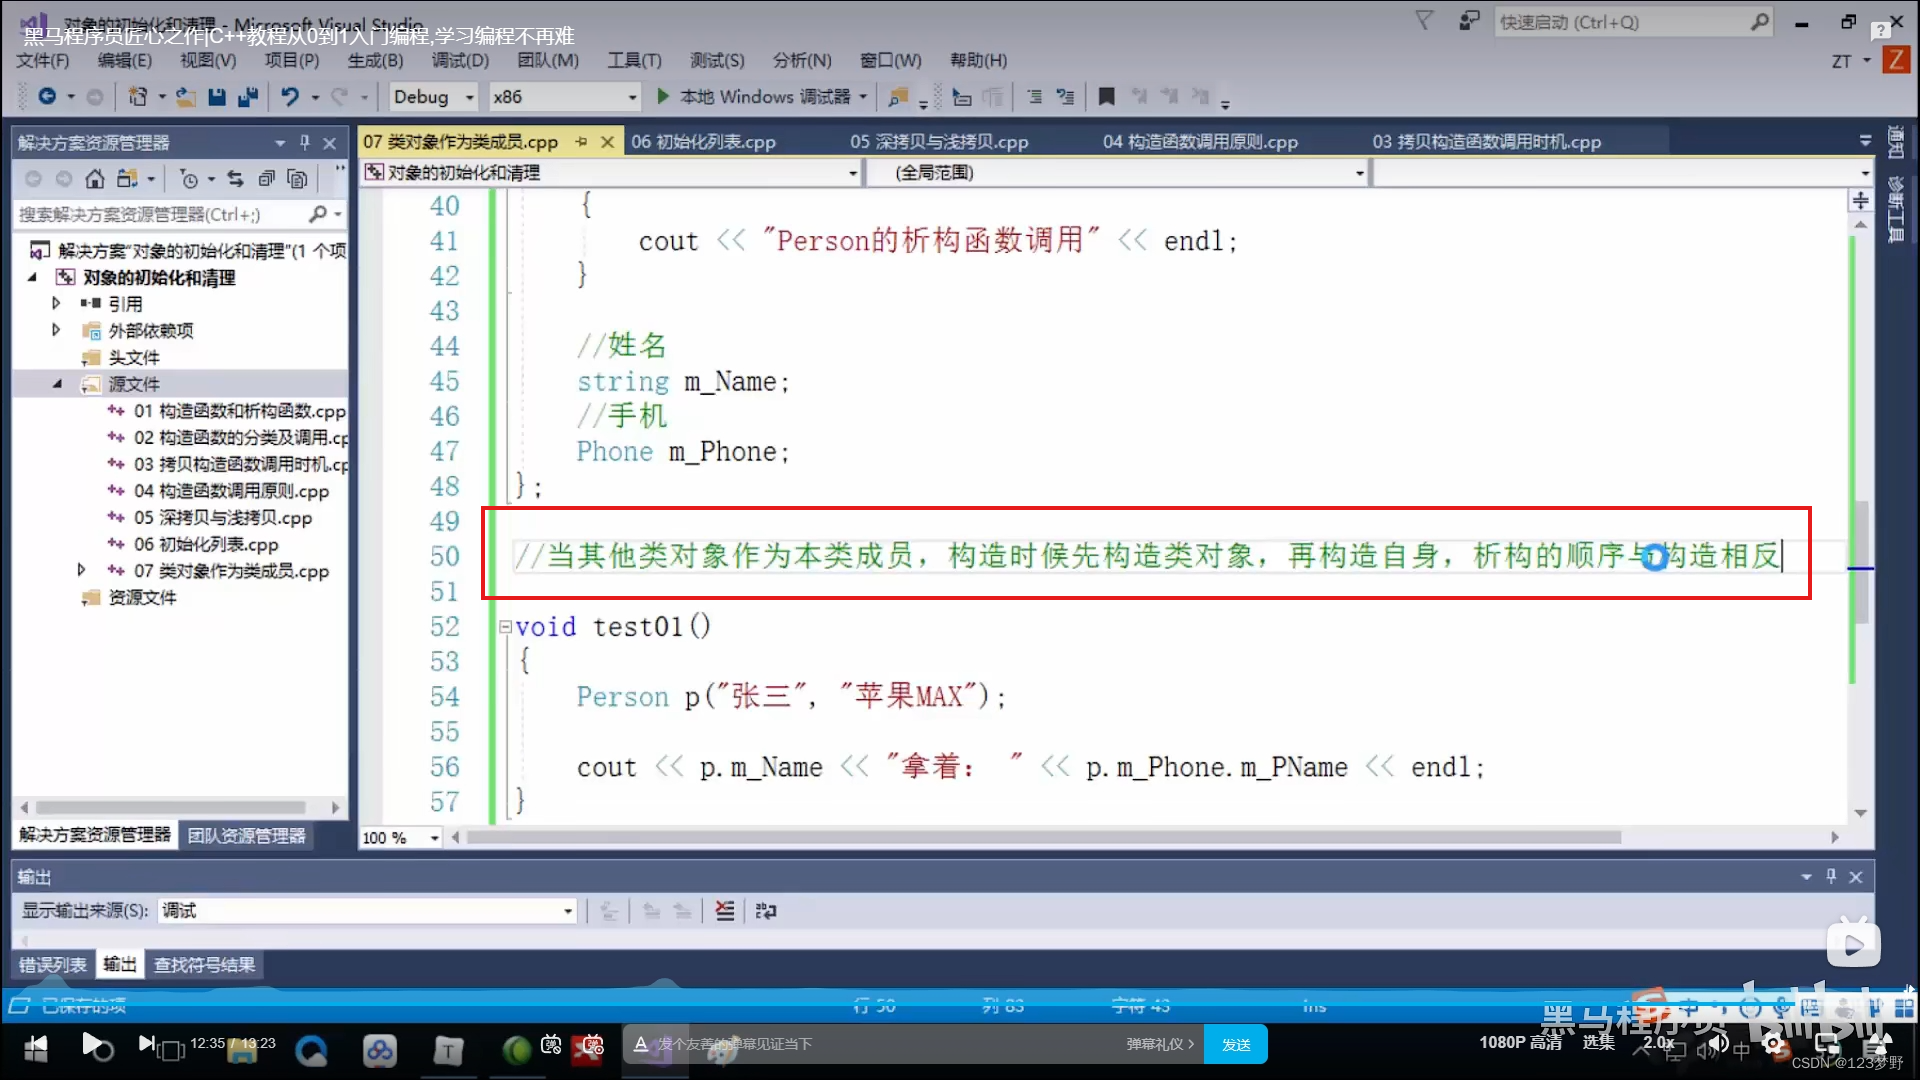Toggle a bookmark using the bookmark icon
Viewport: 1920px width, 1080px height.
(1106, 96)
